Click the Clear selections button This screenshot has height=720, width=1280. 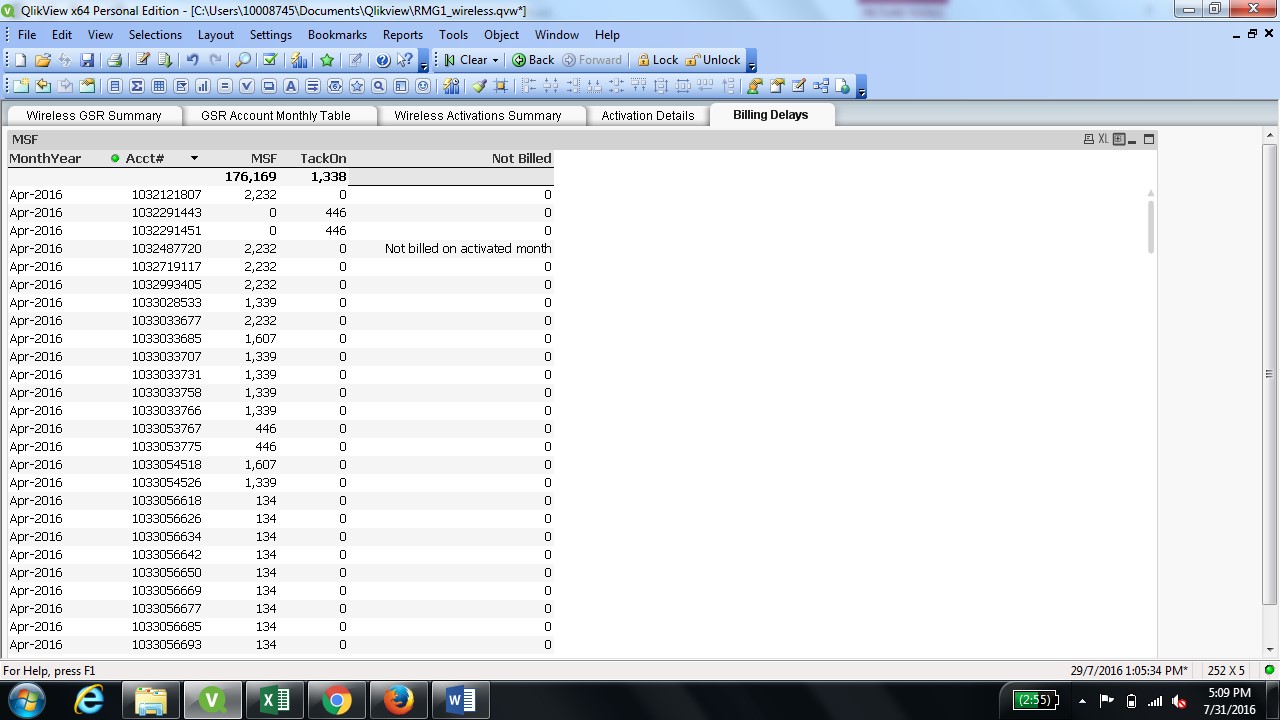point(466,60)
